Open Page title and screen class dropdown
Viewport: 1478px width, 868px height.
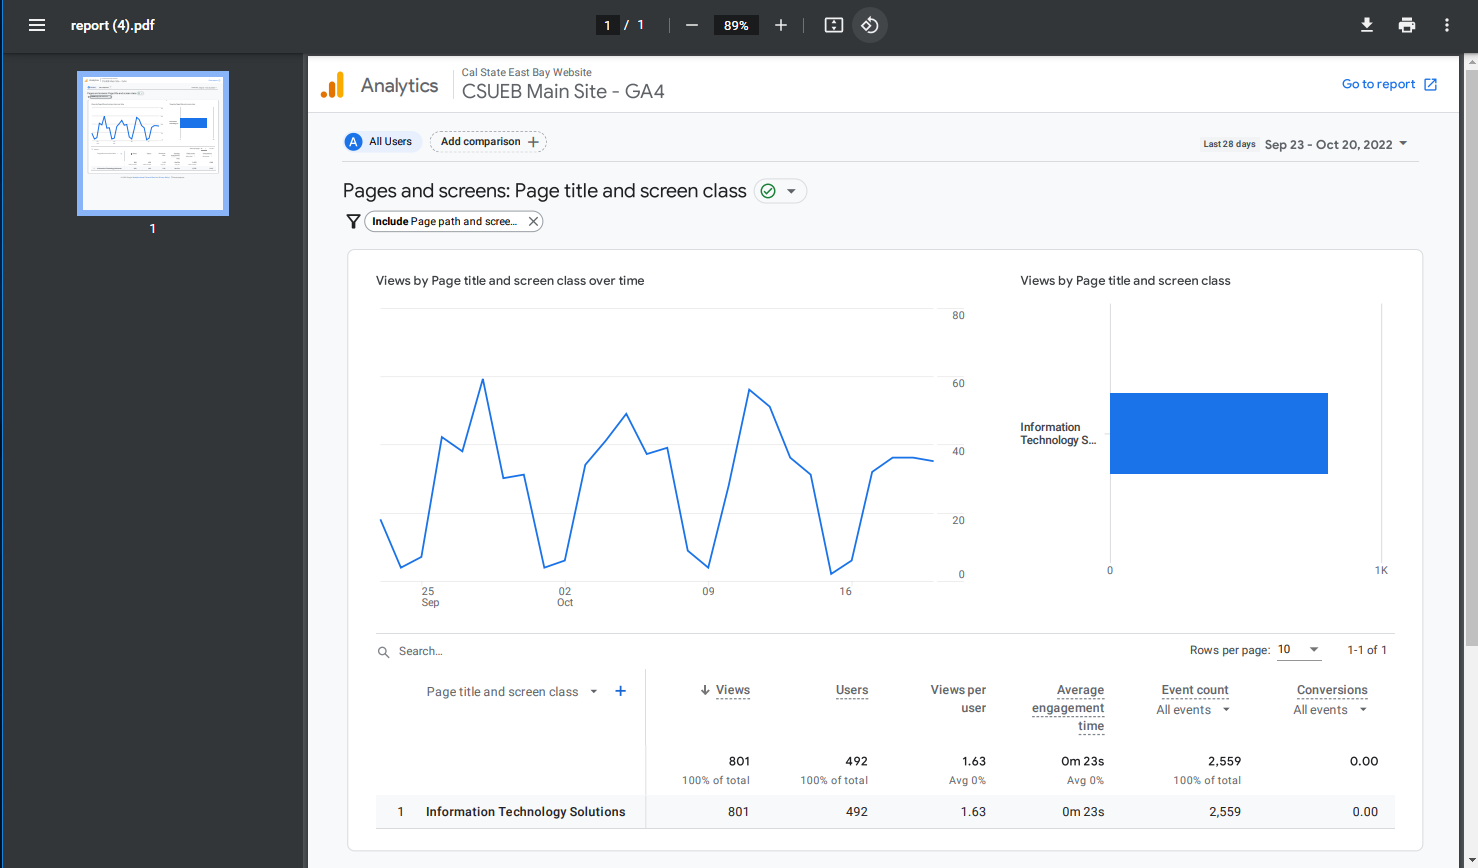click(x=594, y=692)
